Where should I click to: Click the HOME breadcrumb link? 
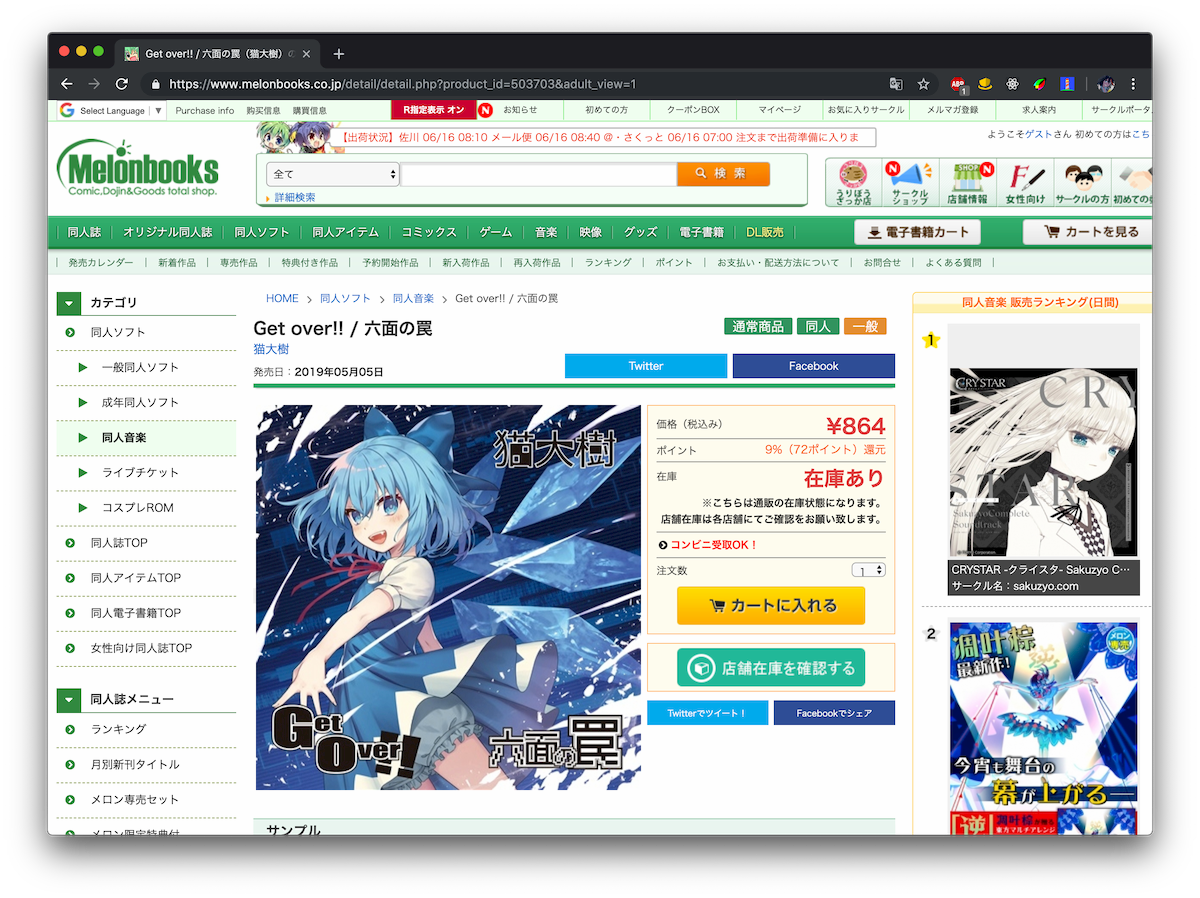point(282,299)
